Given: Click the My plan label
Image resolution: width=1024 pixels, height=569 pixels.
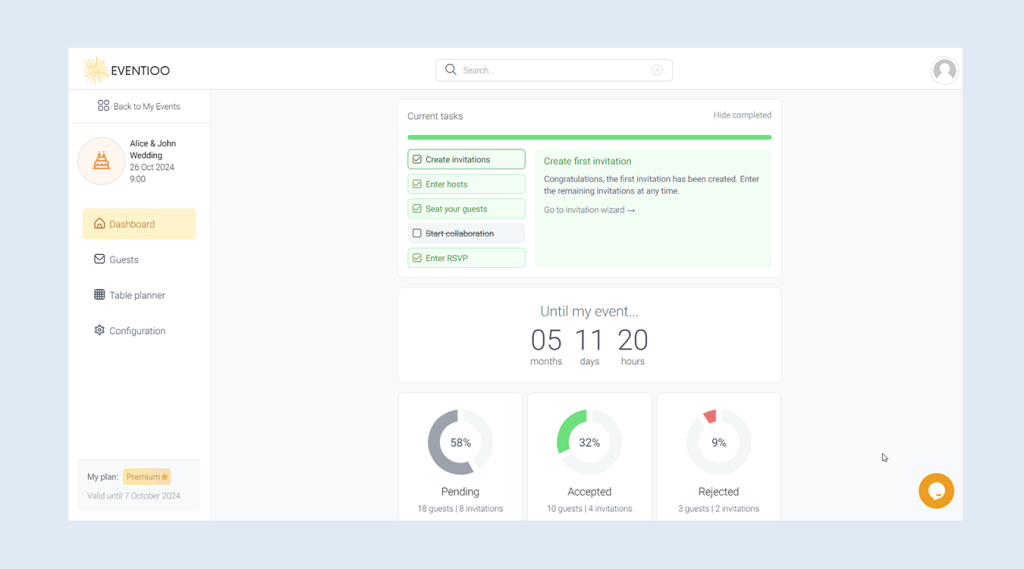Looking at the screenshot, I should click(x=103, y=477).
